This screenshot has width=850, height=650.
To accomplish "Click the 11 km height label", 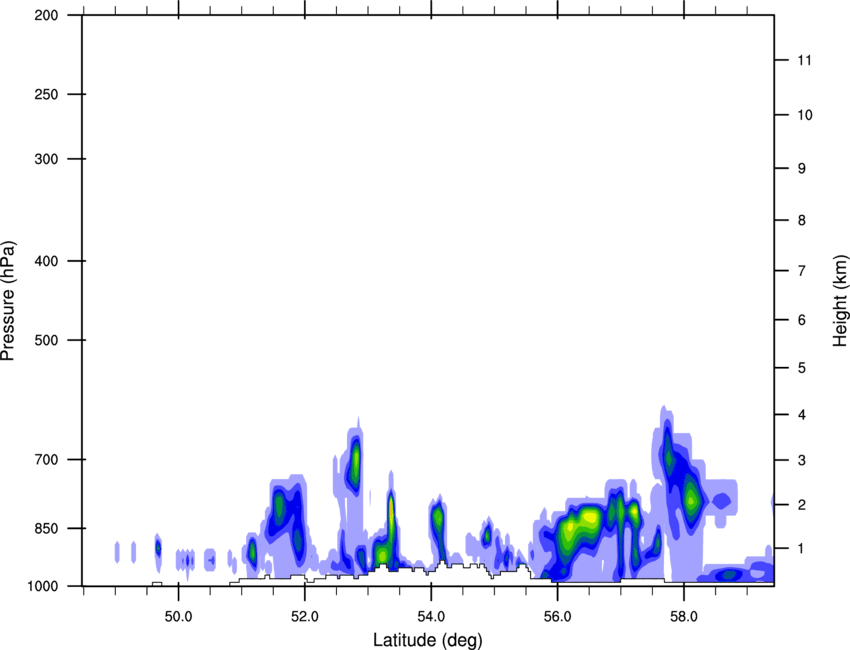I will pos(804,60).
